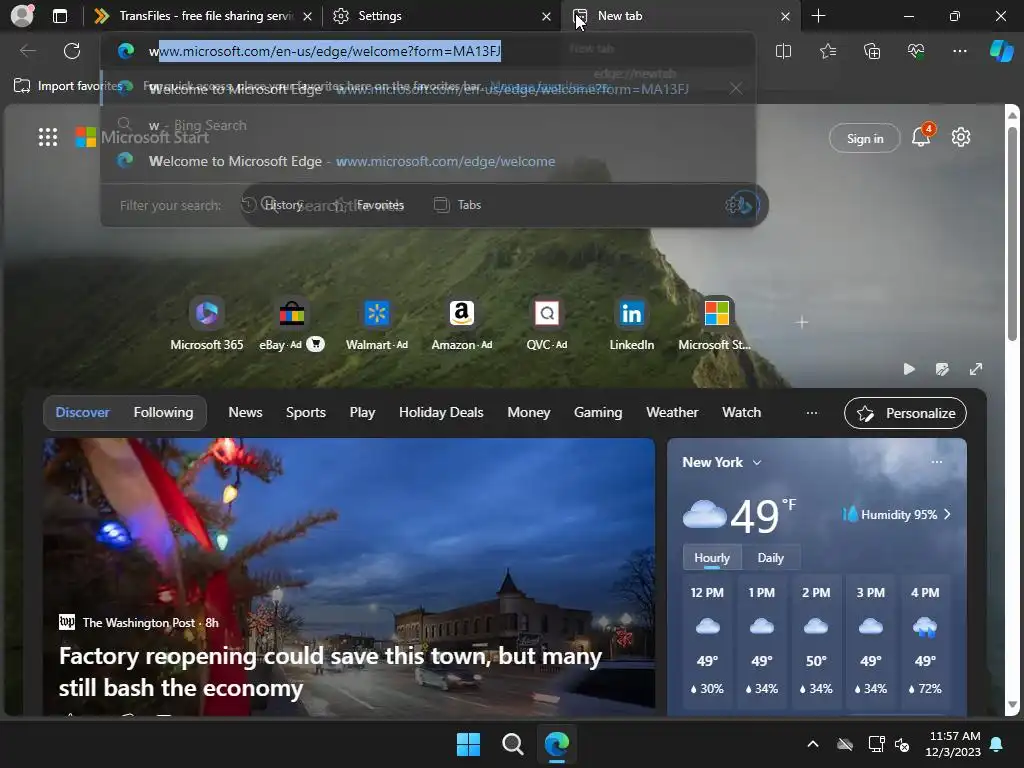Screen dimensions: 1024x768
Task: Filter search by History
Action: tap(272, 205)
